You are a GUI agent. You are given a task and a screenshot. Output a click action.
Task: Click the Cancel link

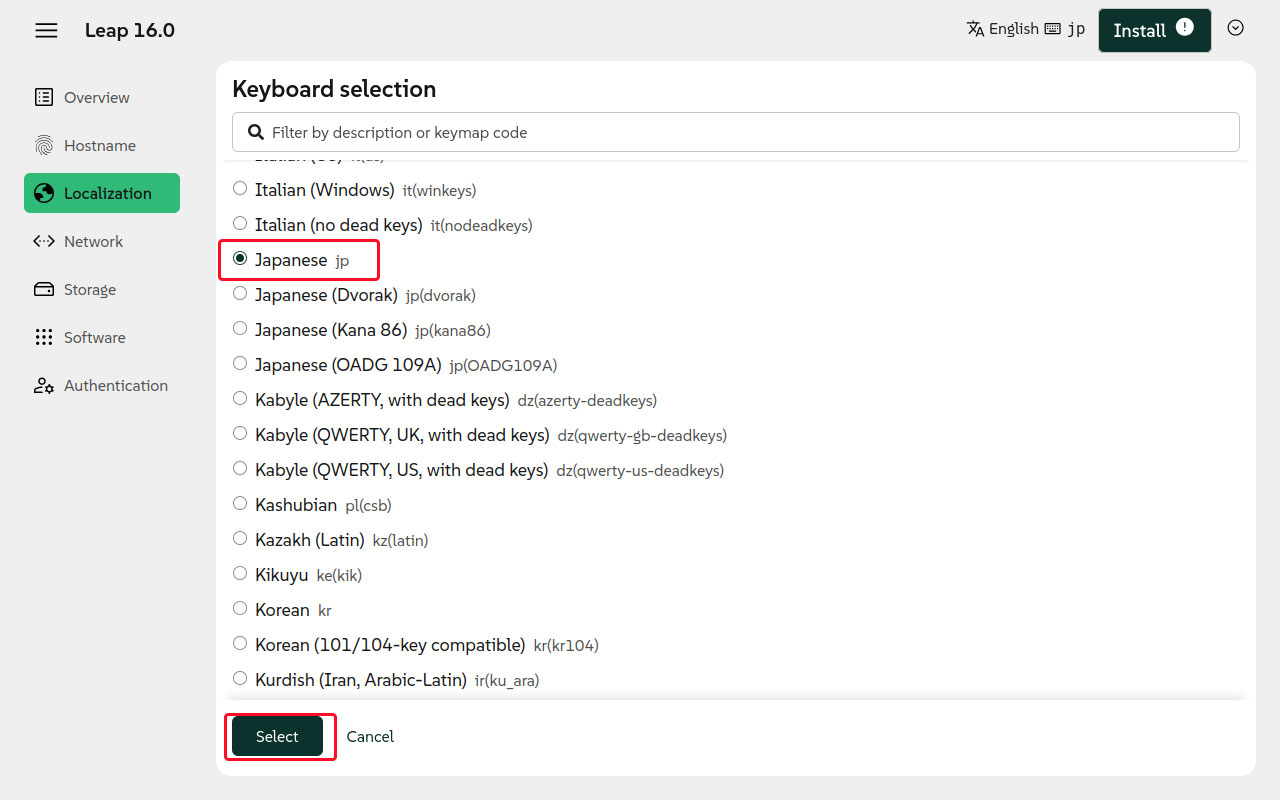point(370,736)
